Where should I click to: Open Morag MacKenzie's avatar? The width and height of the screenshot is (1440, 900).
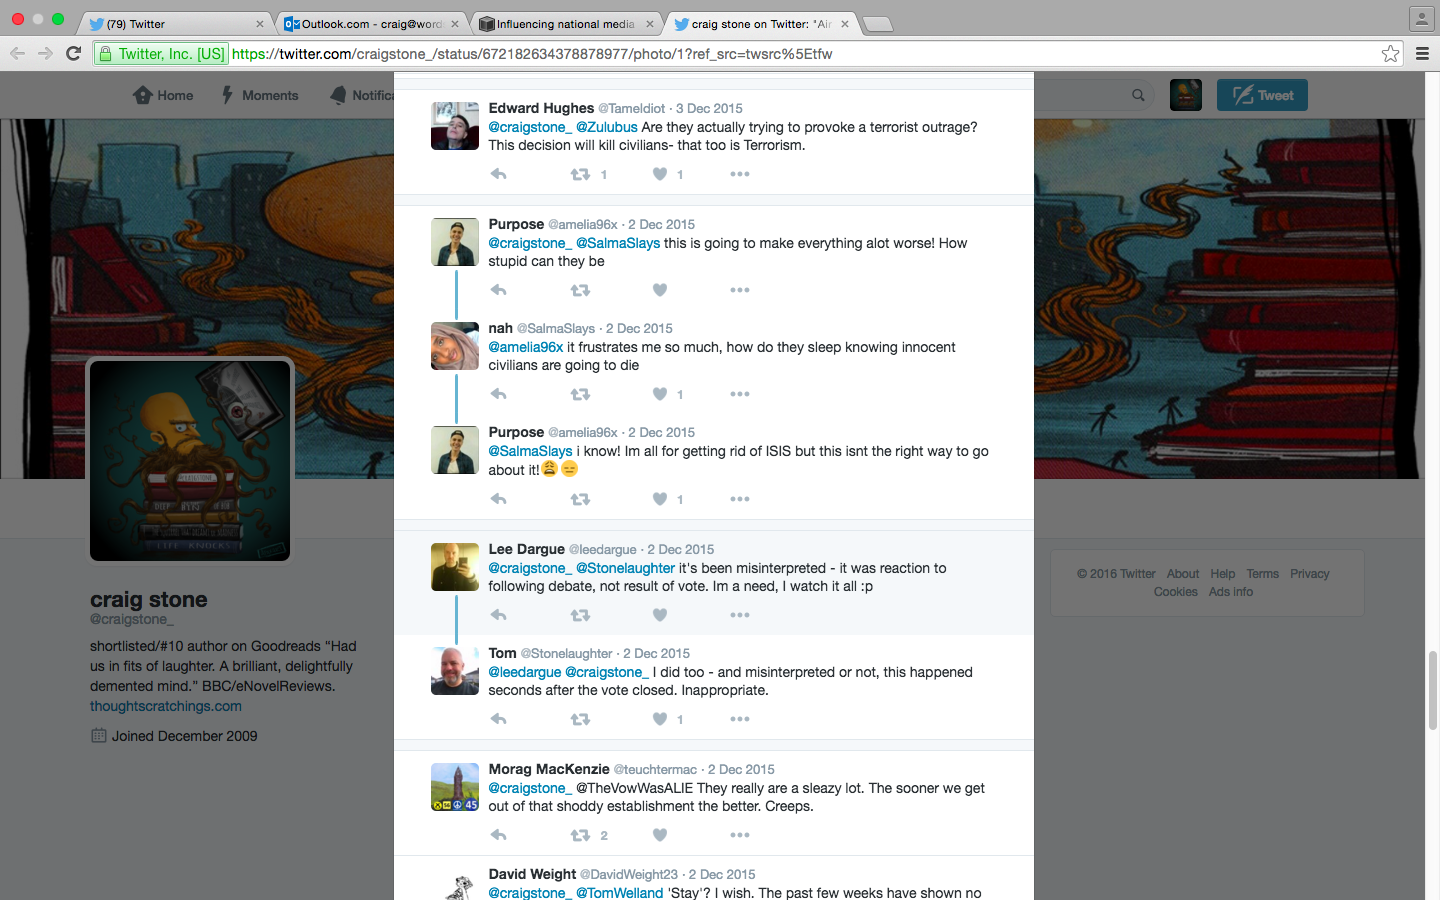(x=455, y=787)
